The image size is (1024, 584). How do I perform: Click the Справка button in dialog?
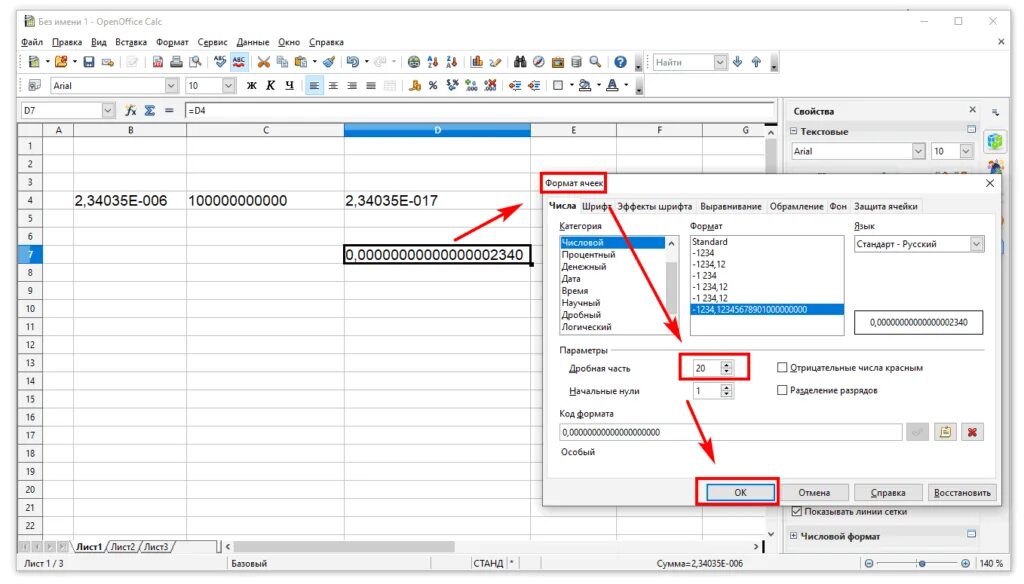(888, 493)
